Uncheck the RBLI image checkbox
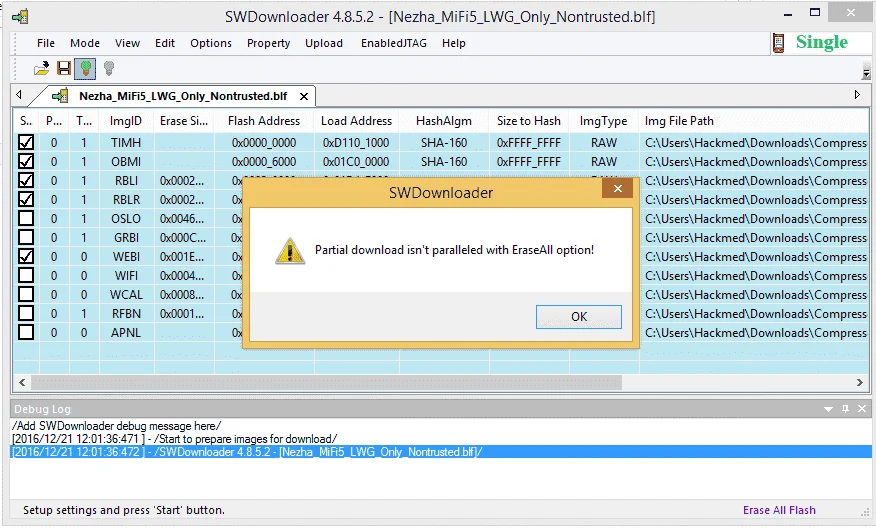Image resolution: width=876 pixels, height=528 pixels. click(26, 180)
